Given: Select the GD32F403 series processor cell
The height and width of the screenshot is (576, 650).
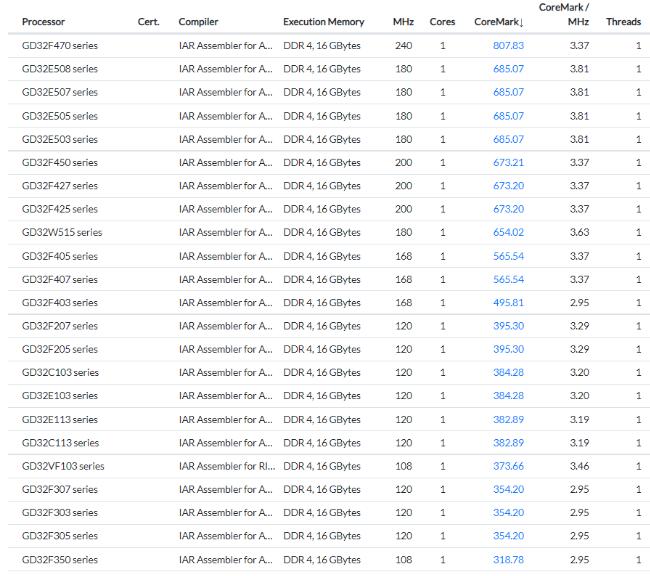Looking at the screenshot, I should pyautogui.click(x=60, y=303).
